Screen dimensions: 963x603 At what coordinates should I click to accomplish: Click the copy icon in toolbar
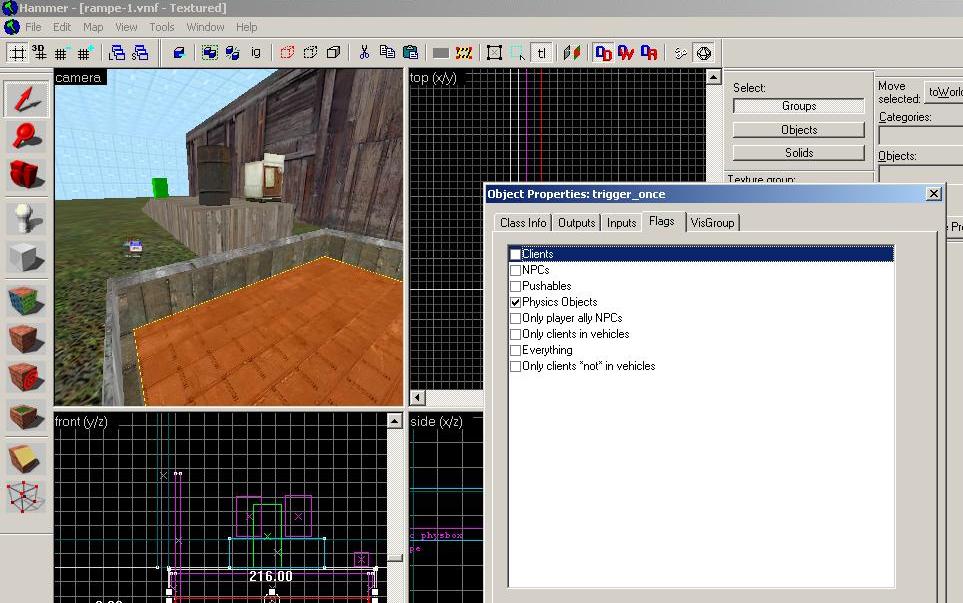click(x=387, y=53)
